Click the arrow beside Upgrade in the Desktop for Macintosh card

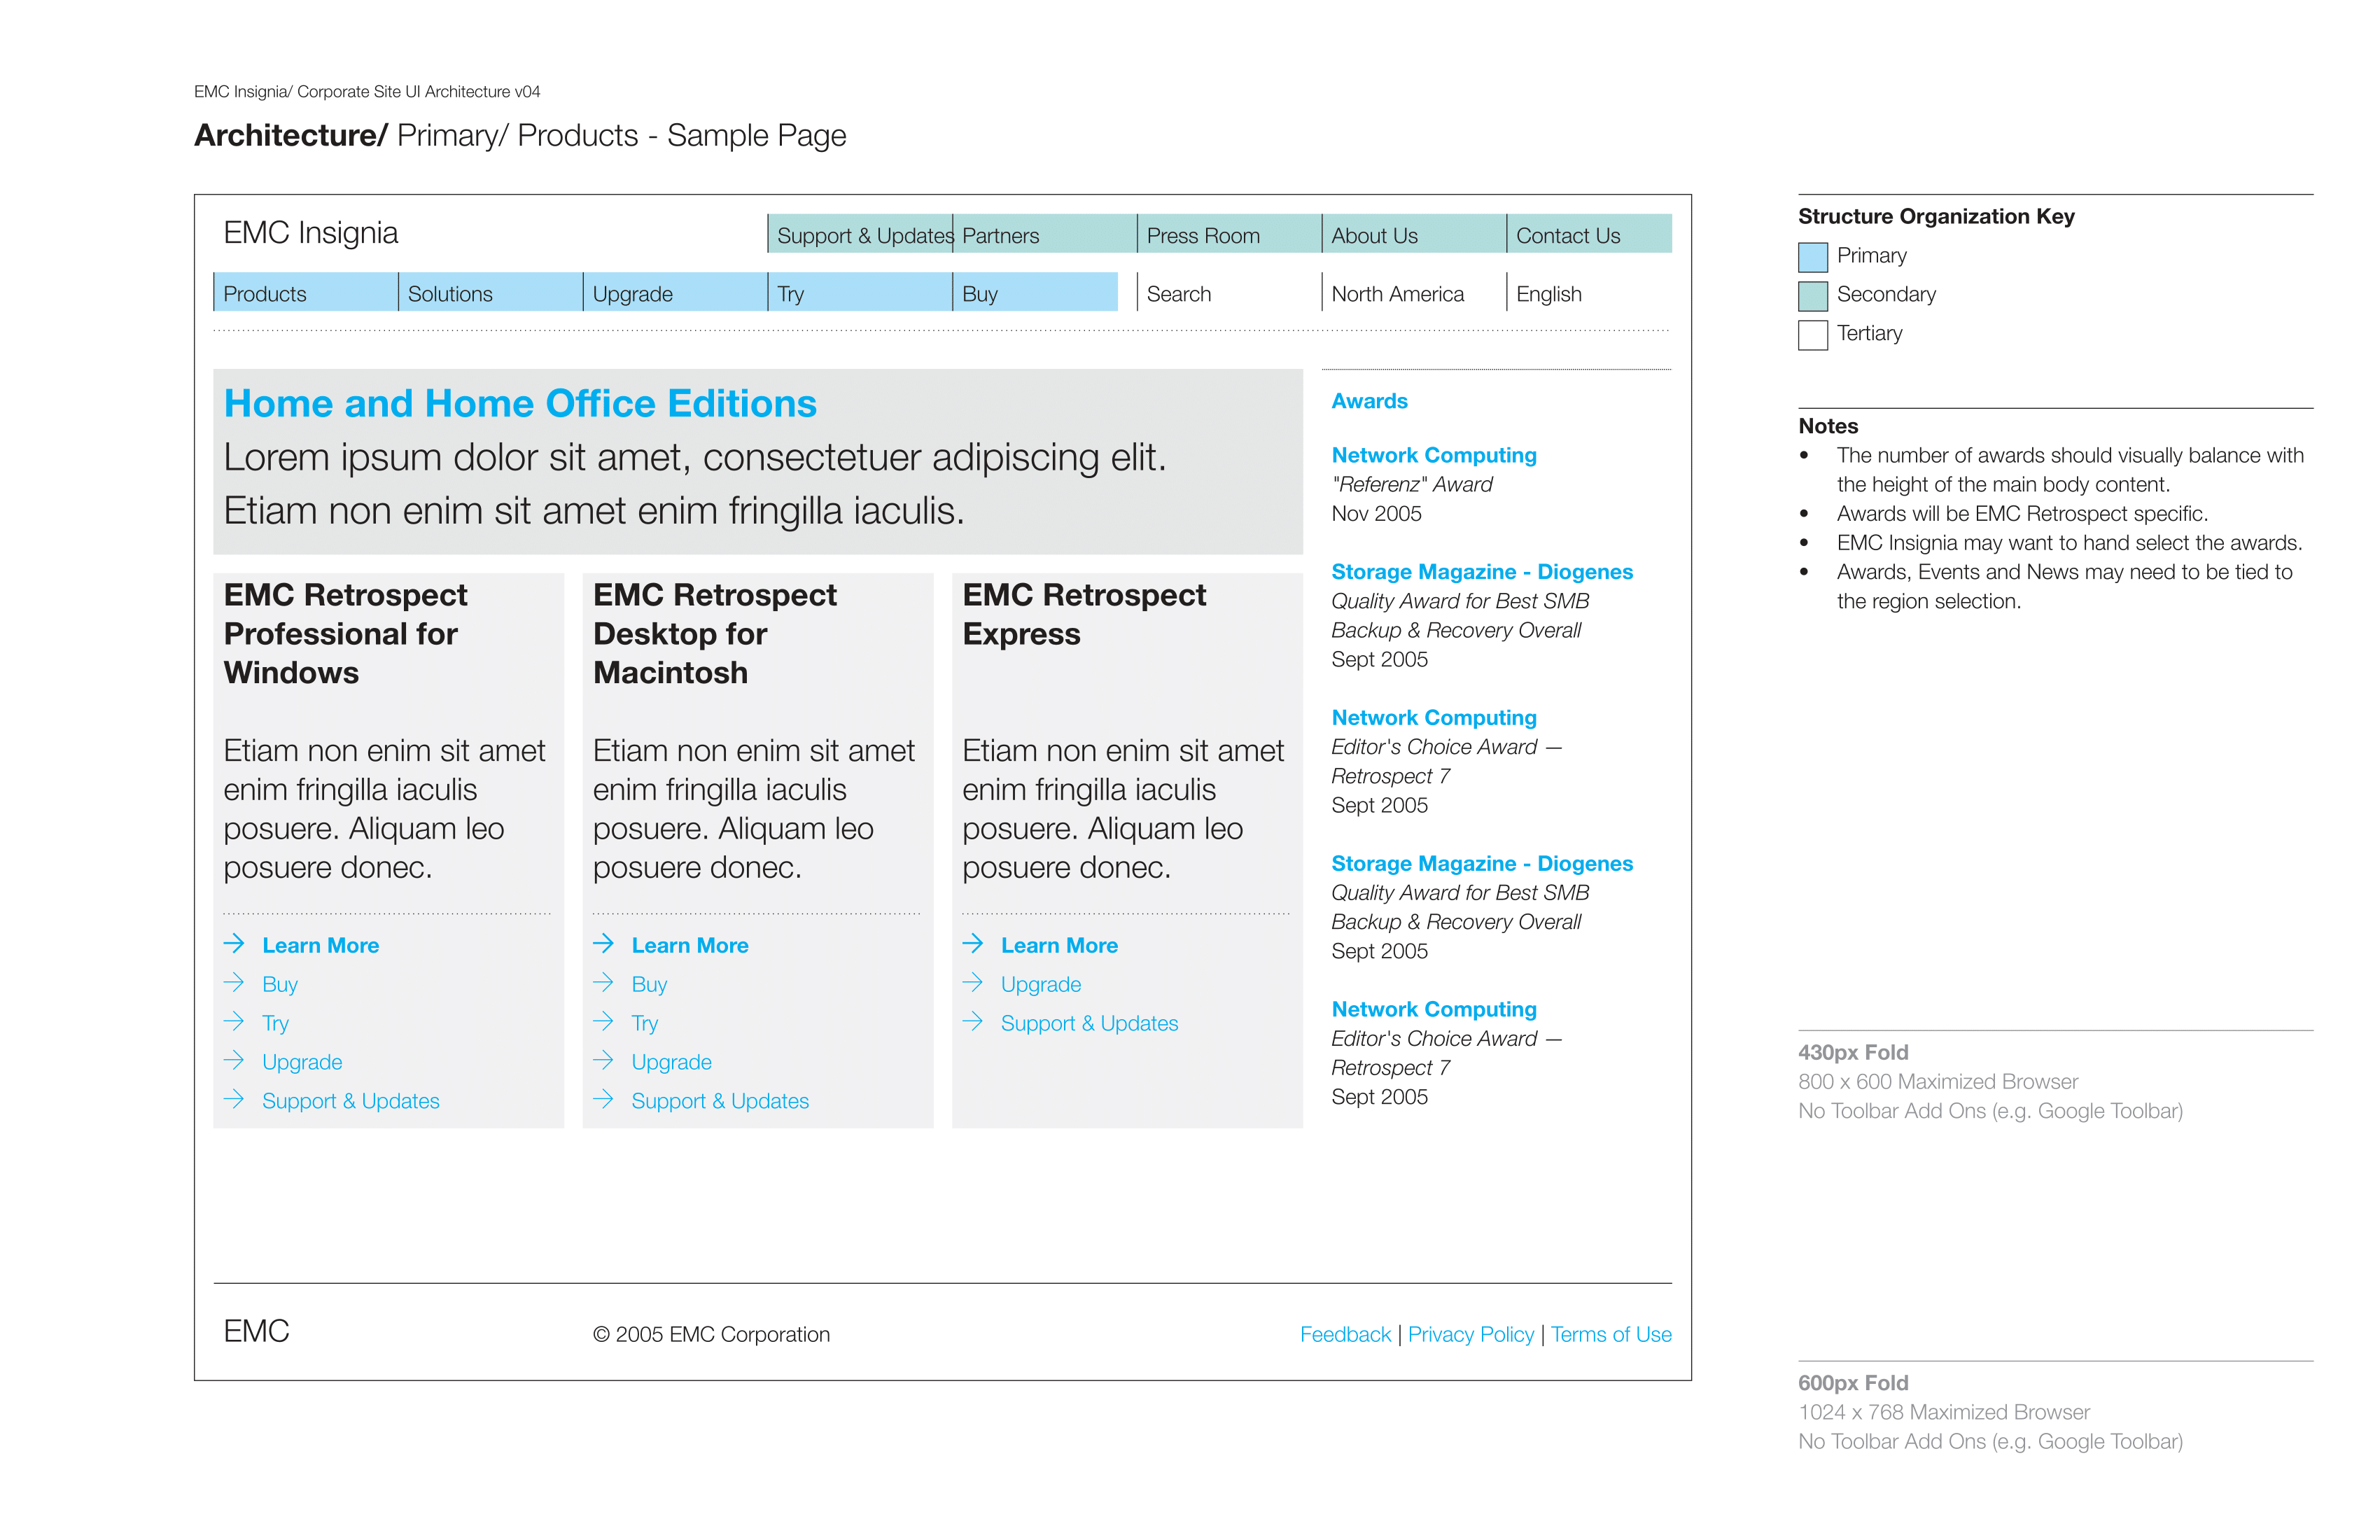(603, 1060)
